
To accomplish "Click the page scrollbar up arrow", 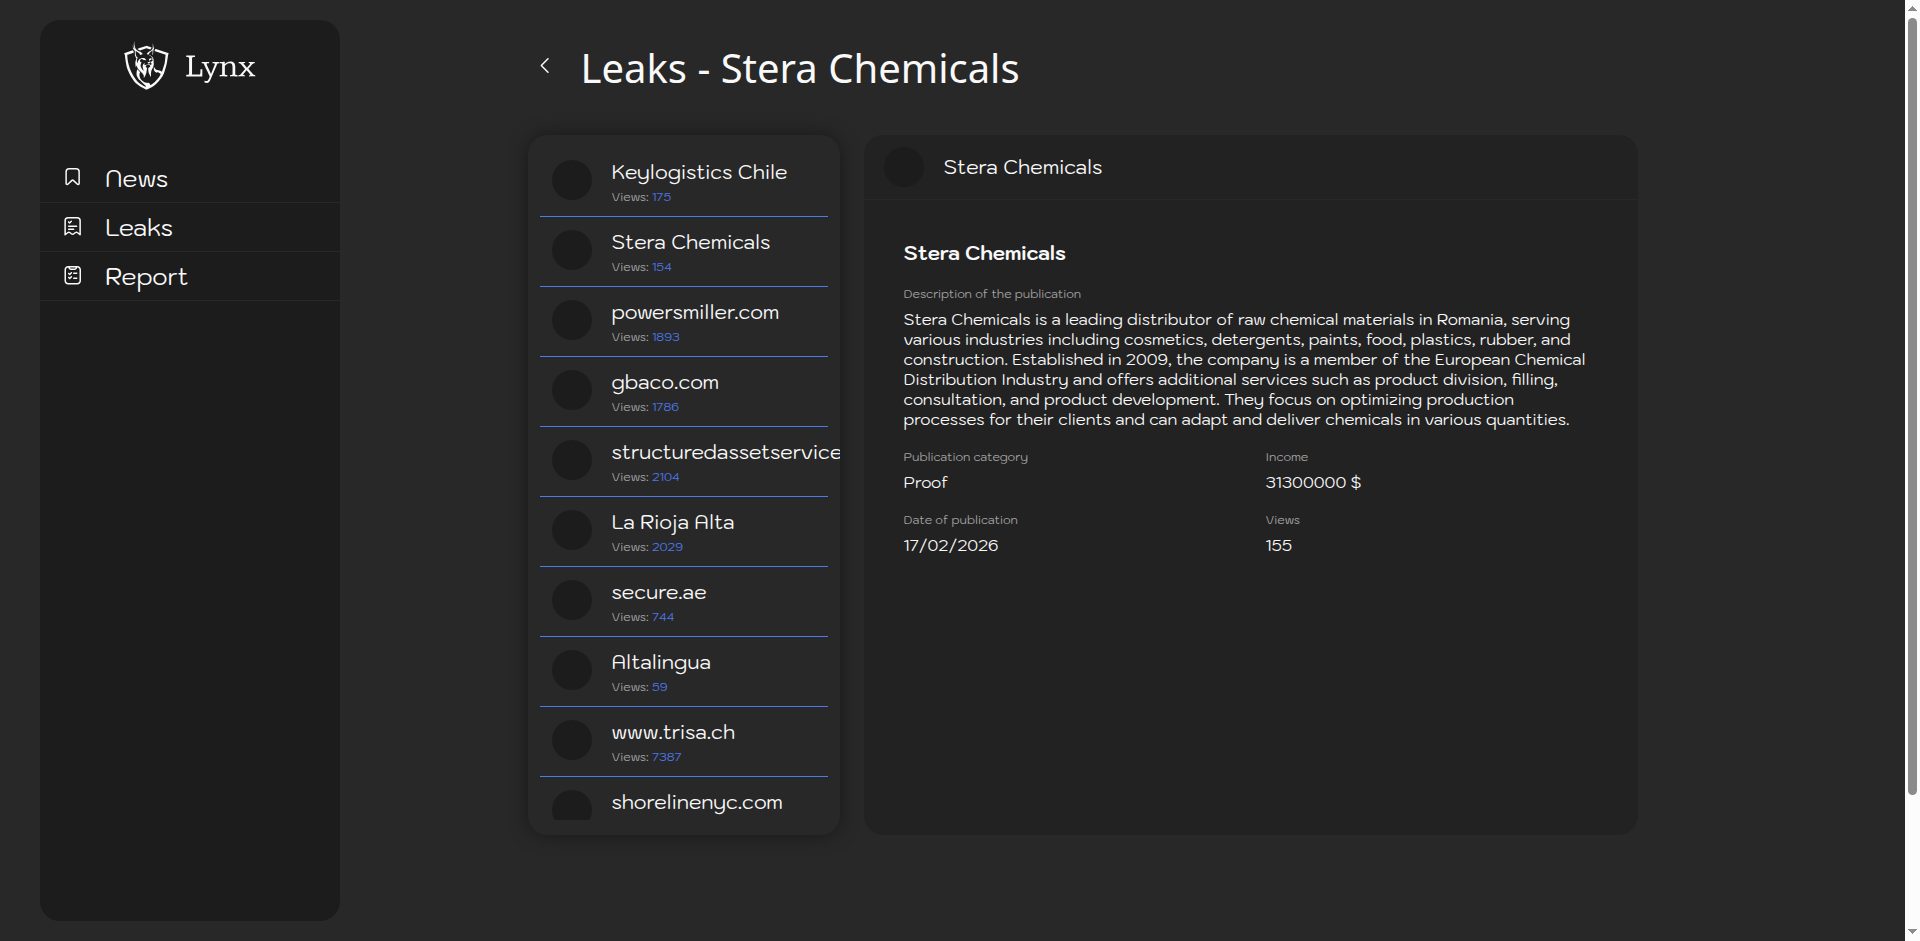I will click(x=1911, y=8).
